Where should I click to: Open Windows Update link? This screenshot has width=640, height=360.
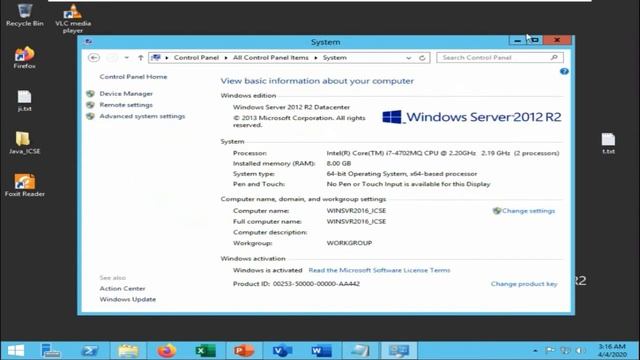click(x=128, y=299)
